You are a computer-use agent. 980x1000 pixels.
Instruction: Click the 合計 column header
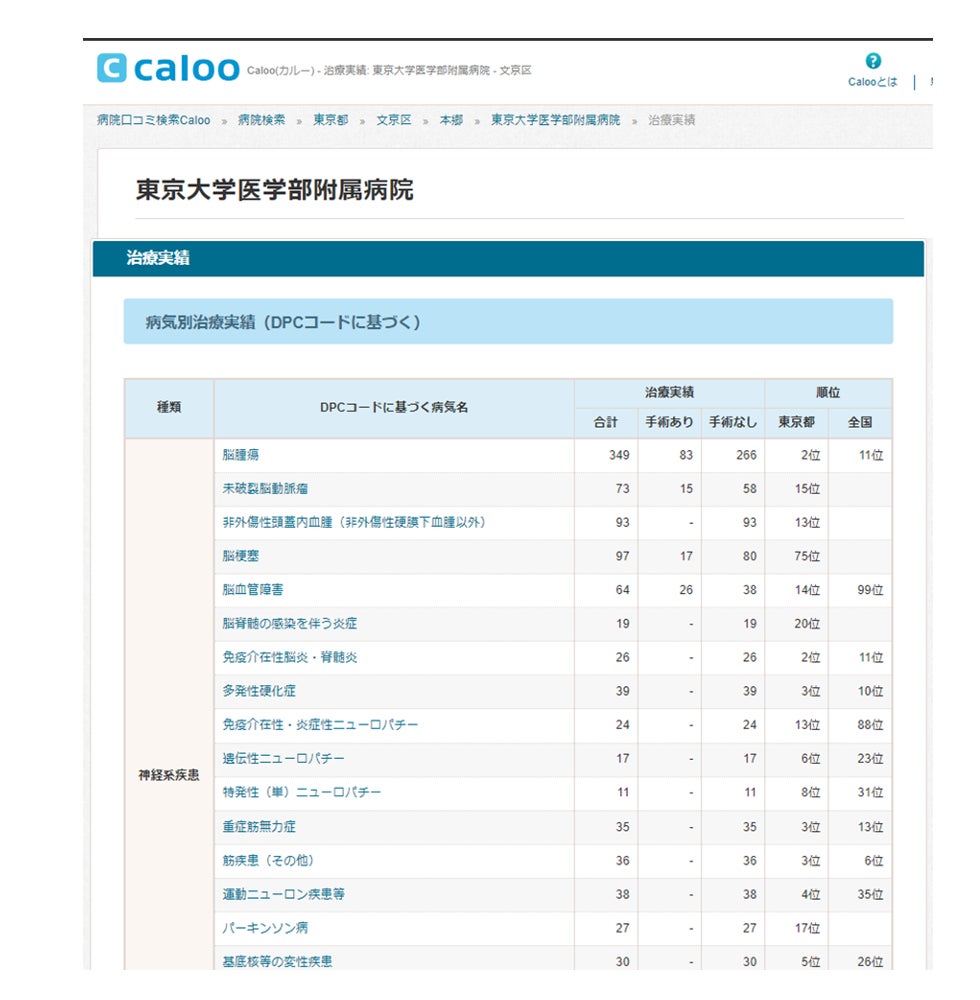(x=606, y=422)
